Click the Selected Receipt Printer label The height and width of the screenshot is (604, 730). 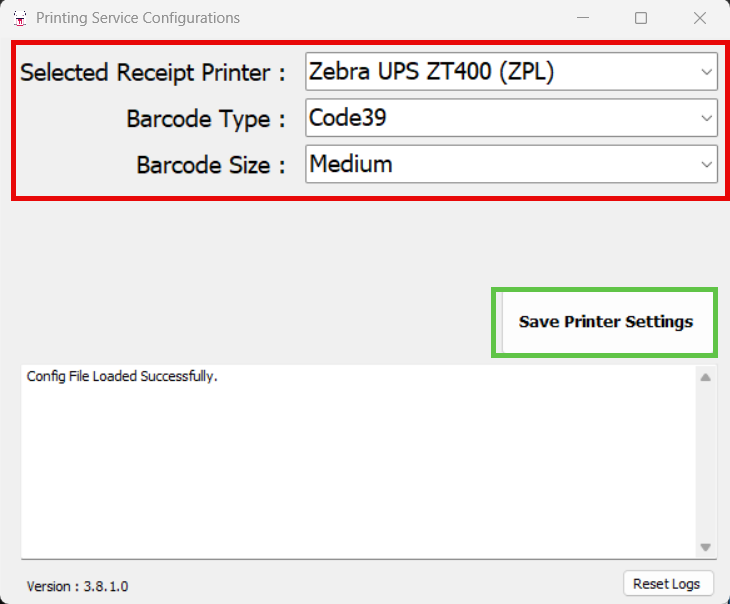point(153,73)
